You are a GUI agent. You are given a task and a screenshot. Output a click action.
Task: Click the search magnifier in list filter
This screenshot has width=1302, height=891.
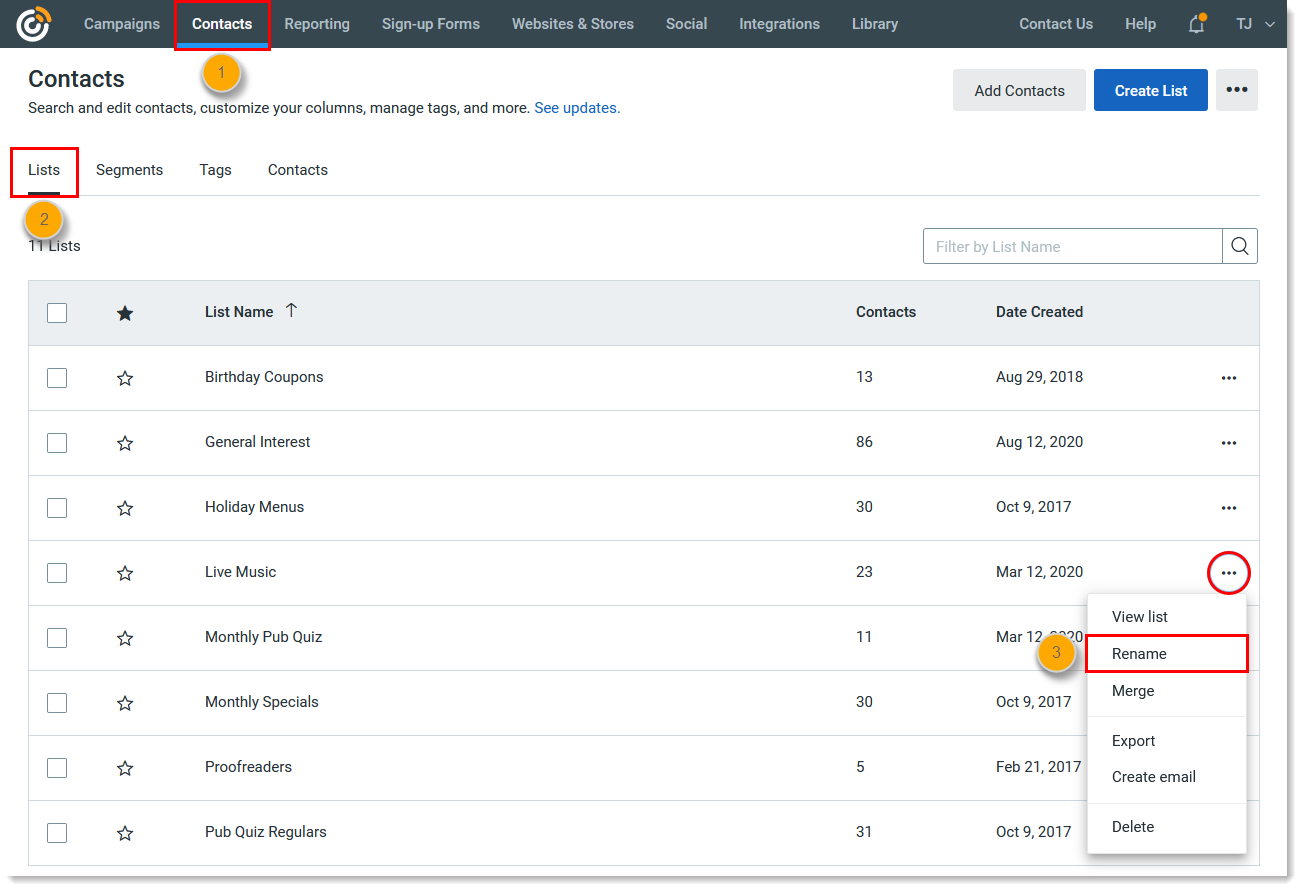tap(1239, 246)
